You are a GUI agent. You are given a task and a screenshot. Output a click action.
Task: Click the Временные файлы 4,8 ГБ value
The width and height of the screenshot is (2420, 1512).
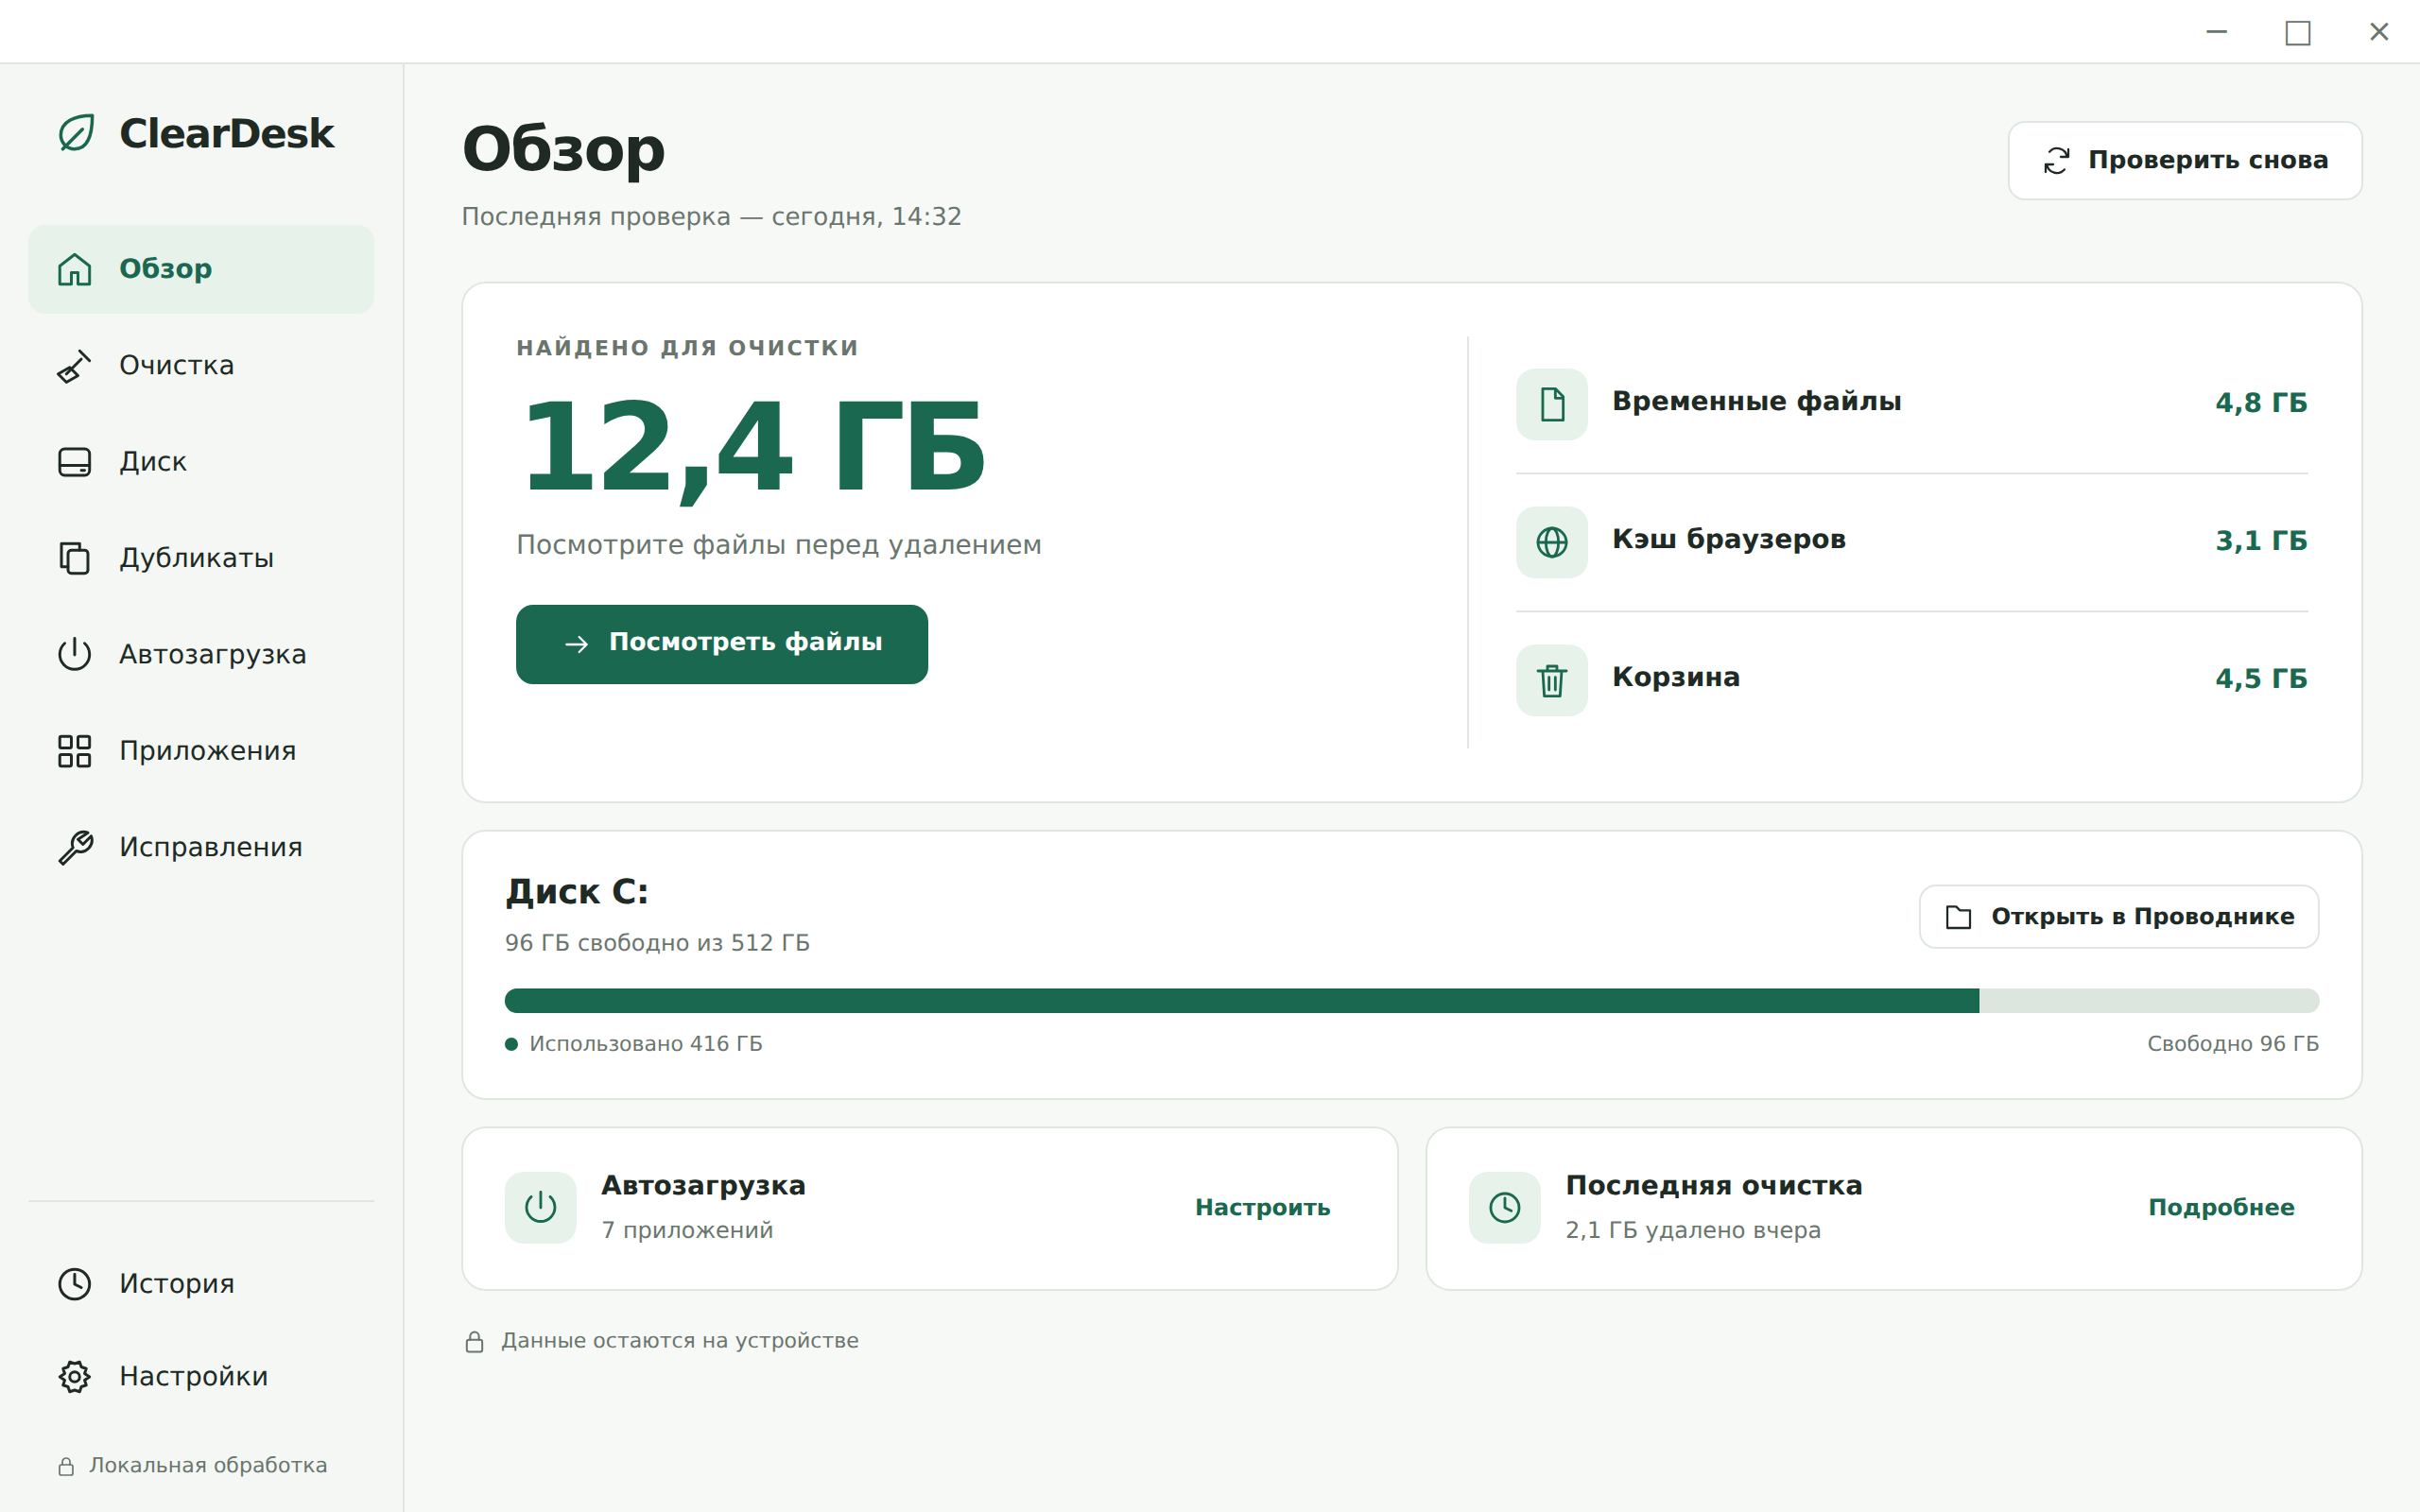2261,403
